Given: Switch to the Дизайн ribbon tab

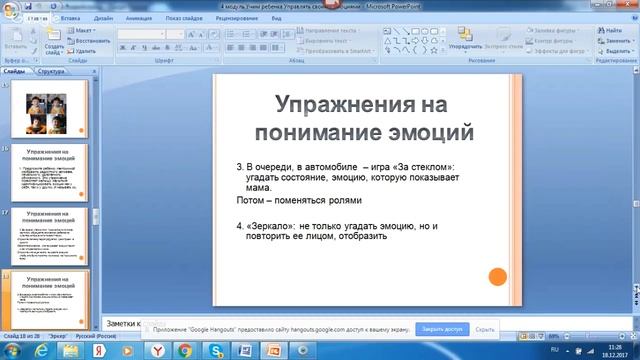Looking at the screenshot, I should (103, 18).
